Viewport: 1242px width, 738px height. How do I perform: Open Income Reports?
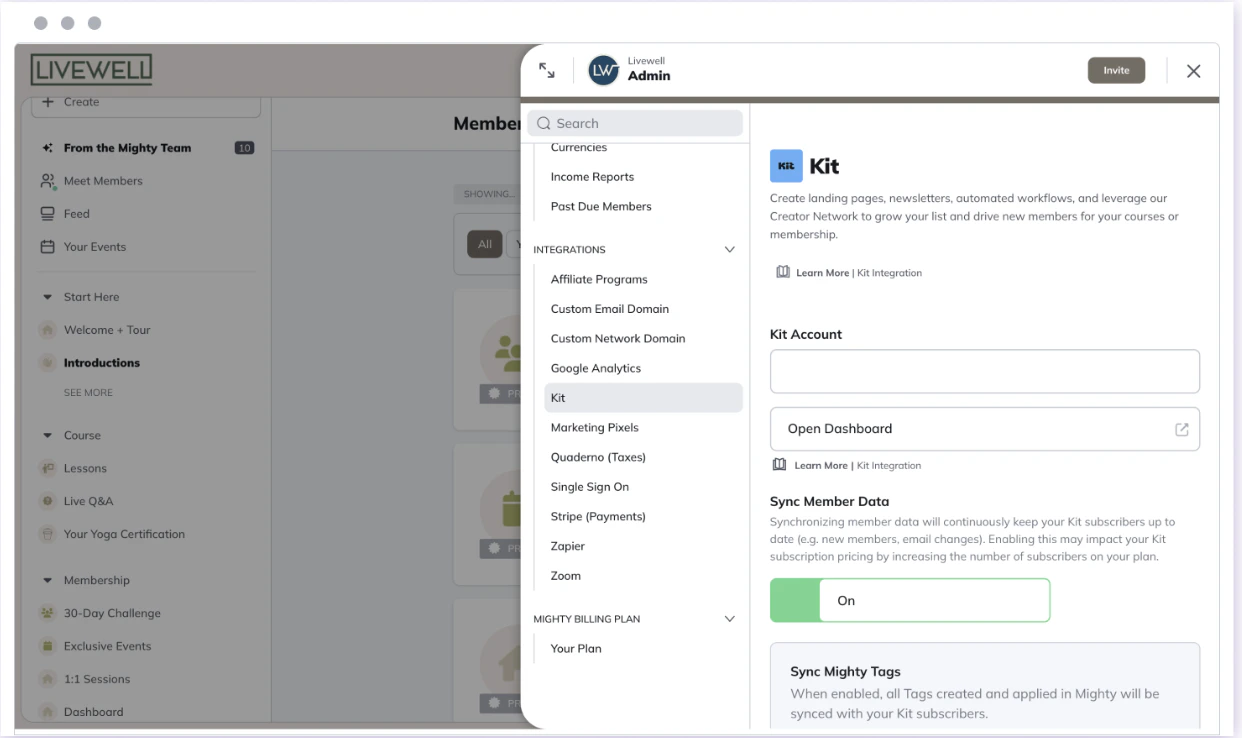(592, 177)
